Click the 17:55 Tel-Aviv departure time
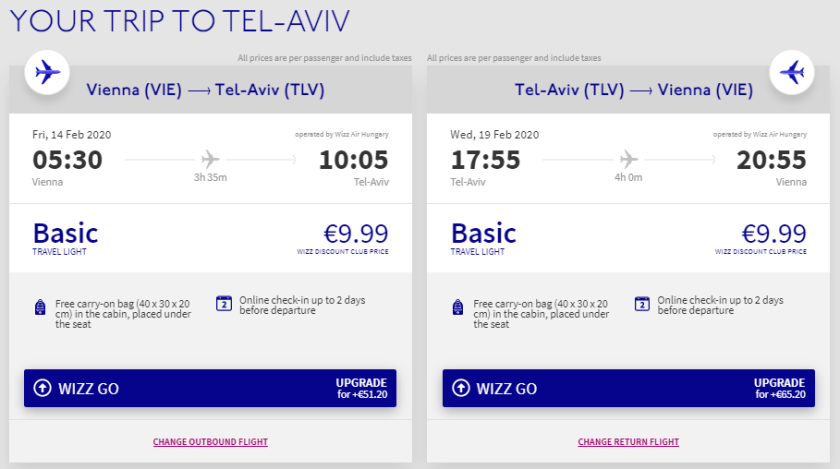840x469 pixels. pos(486,160)
